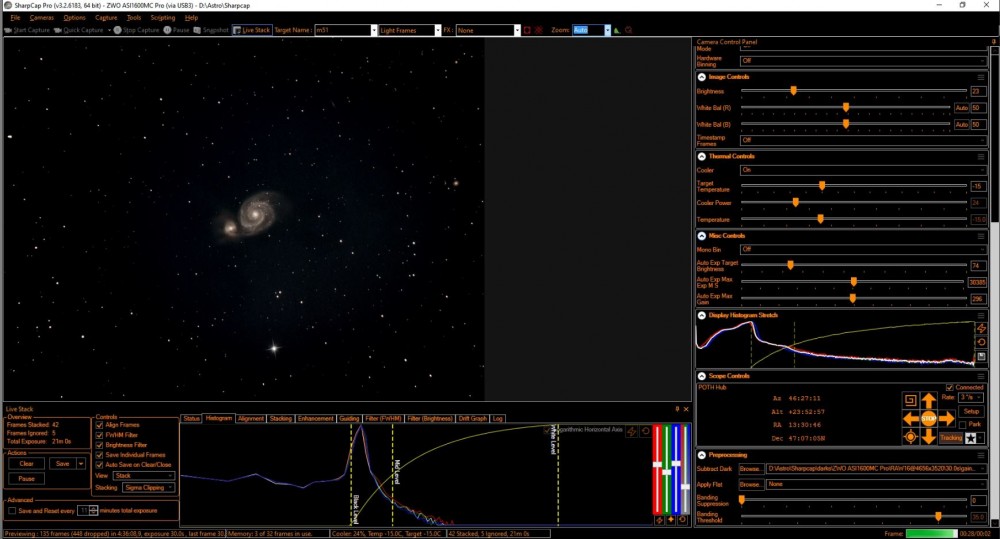This screenshot has width=1000, height=539.
Task: Click Browse for Subtract Dark
Action: [x=750, y=469]
